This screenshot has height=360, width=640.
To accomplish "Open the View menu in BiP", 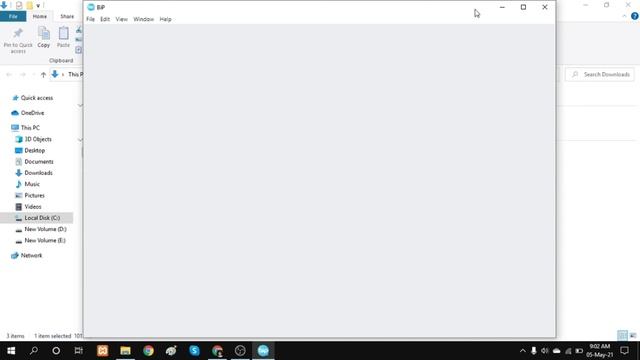I will click(x=121, y=19).
